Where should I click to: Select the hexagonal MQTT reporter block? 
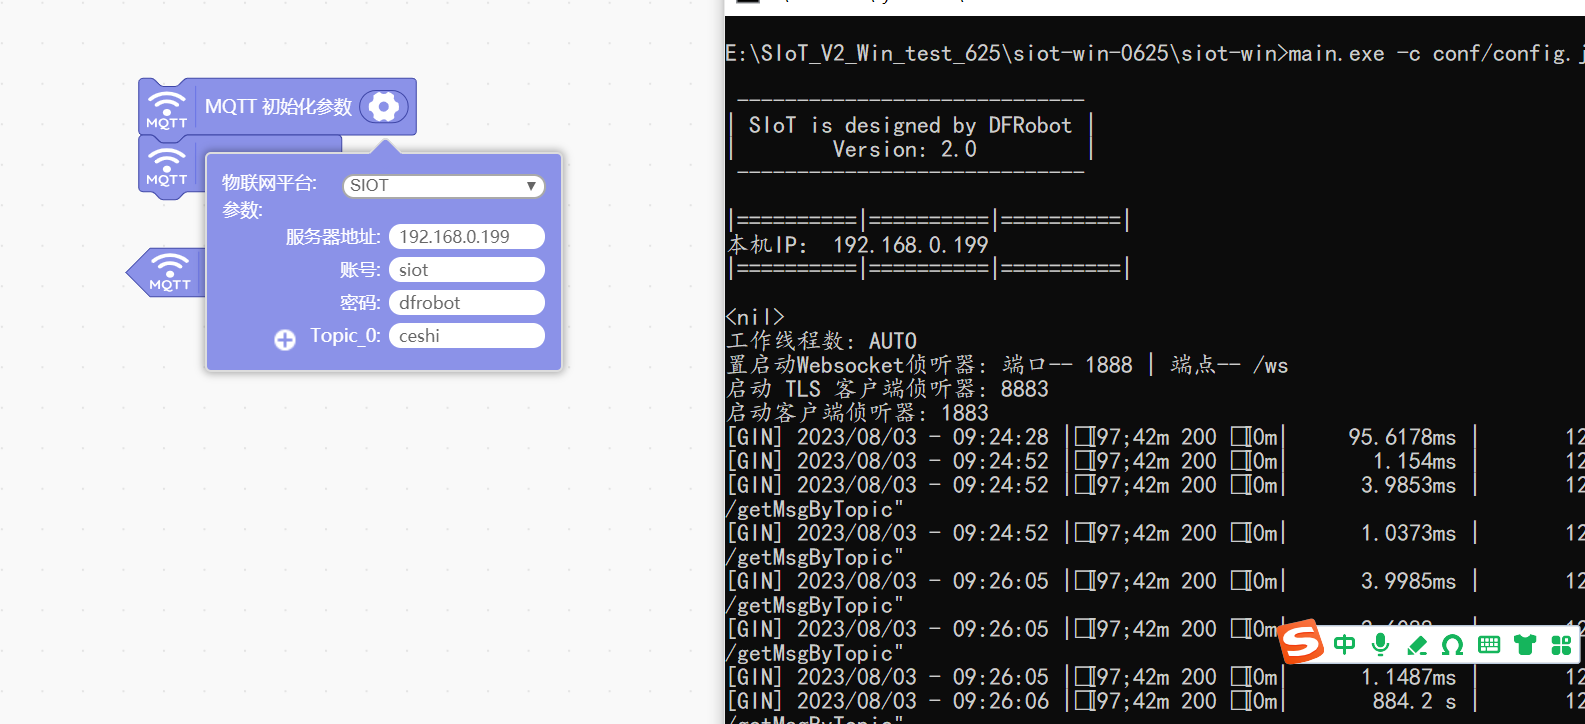[166, 272]
